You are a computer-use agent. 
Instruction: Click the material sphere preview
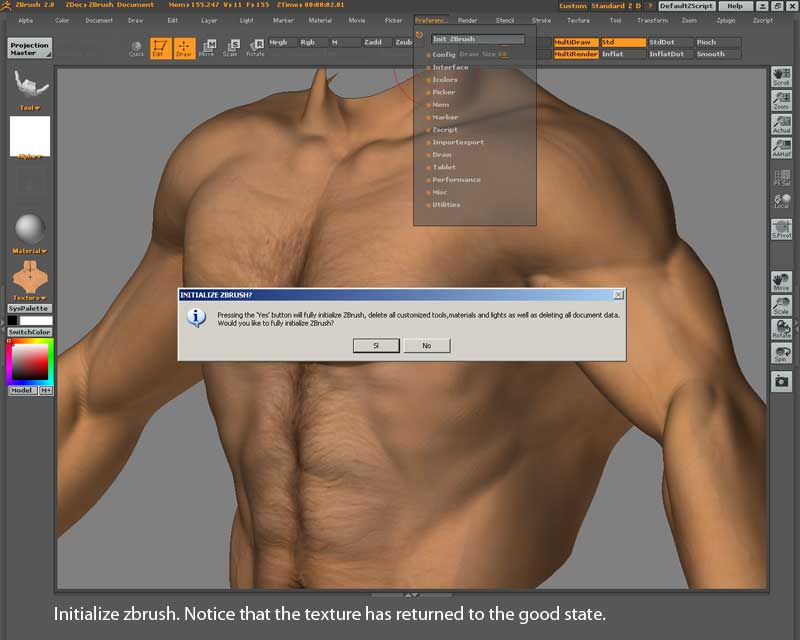tap(29, 229)
